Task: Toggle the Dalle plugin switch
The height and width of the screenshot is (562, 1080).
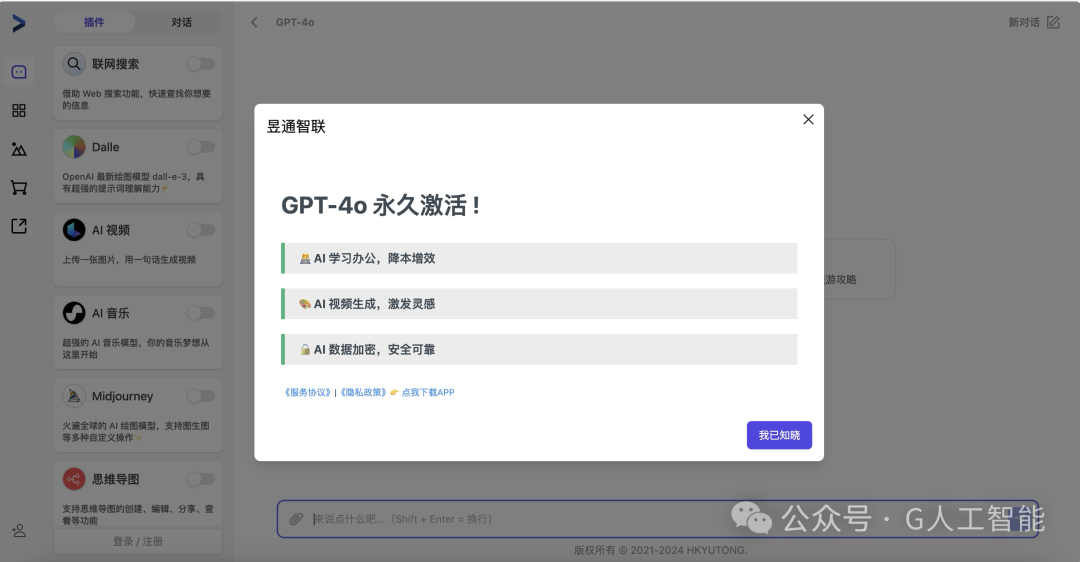Action: pyautogui.click(x=201, y=147)
